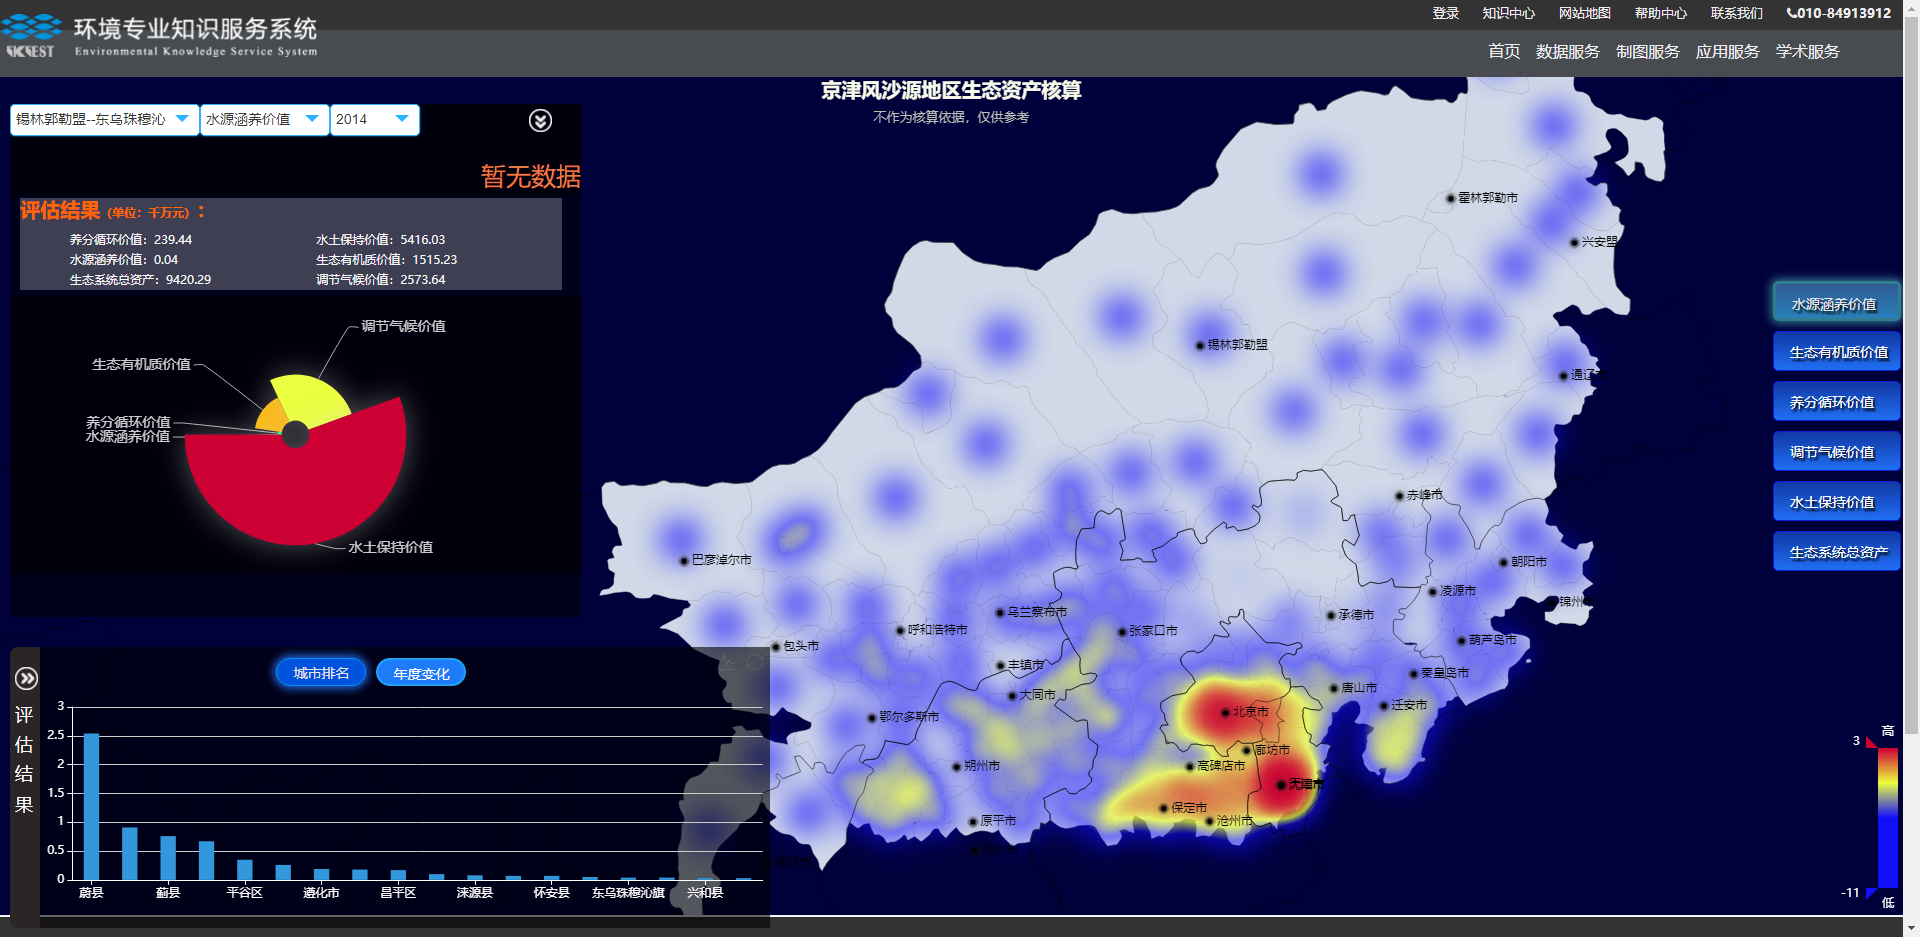Switch the bar chart to line view icon
The height and width of the screenshot is (937, 1920).
click(728, 662)
